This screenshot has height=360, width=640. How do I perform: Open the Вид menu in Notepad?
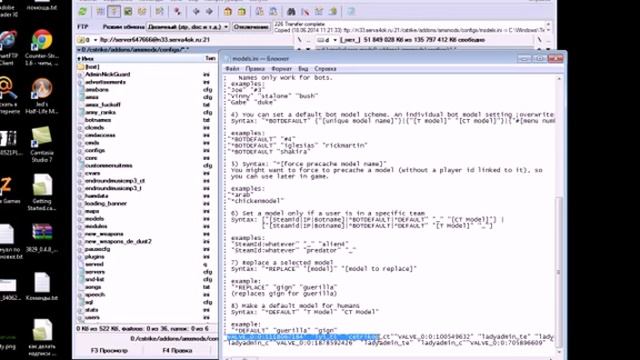[x=303, y=69]
